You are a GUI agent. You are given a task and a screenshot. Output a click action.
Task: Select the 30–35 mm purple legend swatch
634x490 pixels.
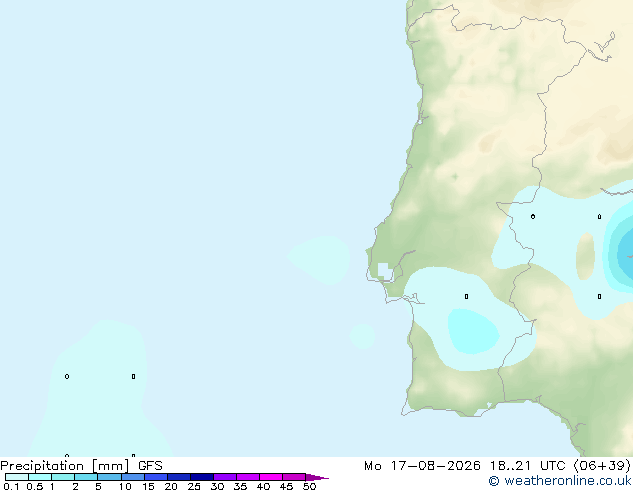pos(225,477)
